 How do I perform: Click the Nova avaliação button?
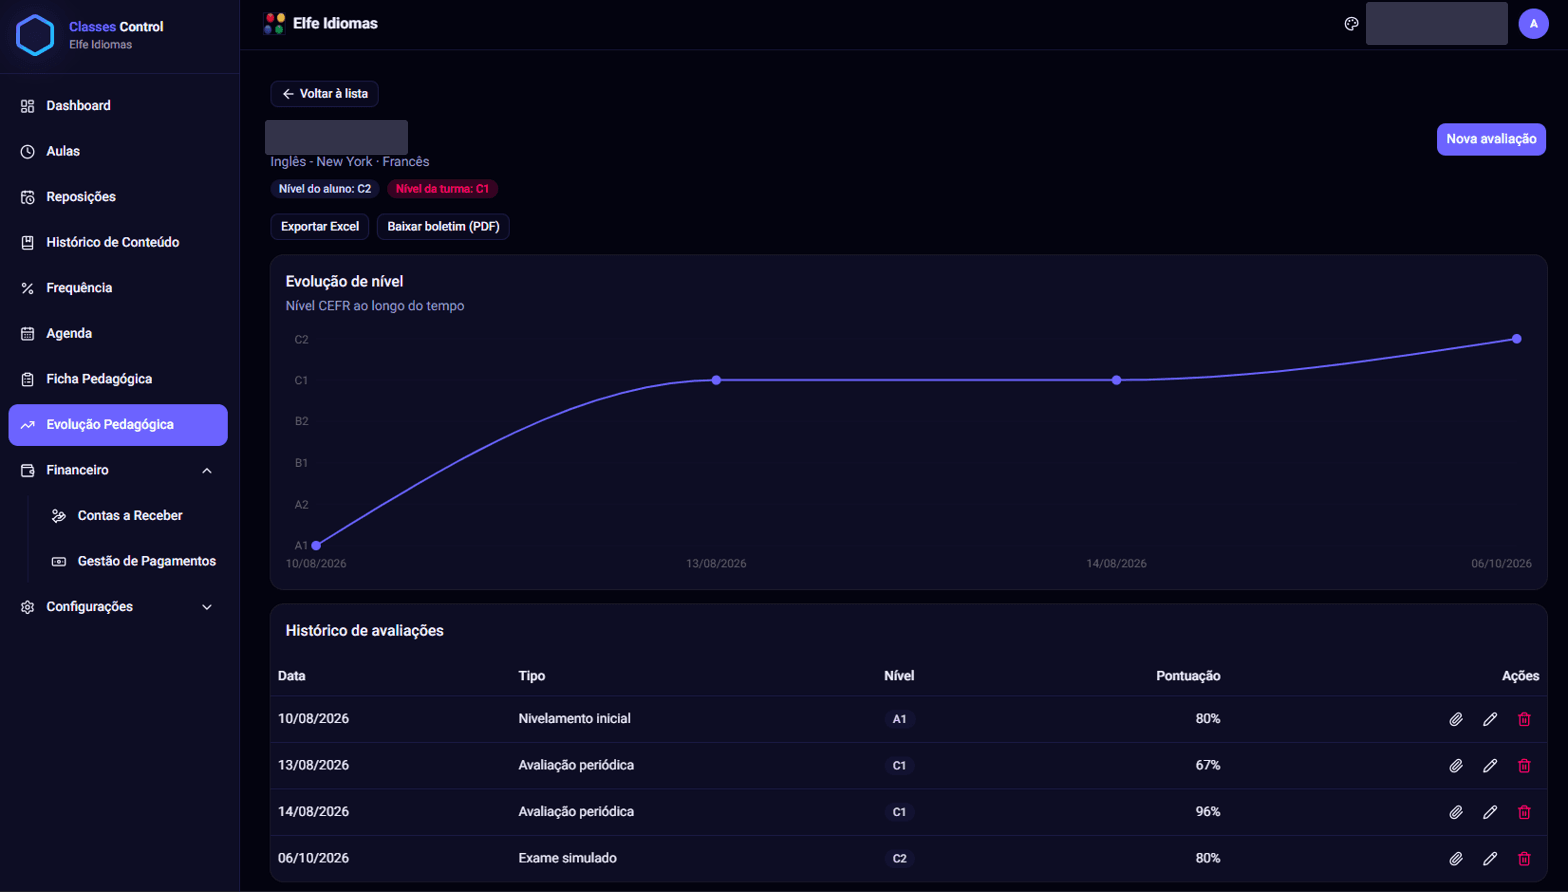(x=1491, y=139)
